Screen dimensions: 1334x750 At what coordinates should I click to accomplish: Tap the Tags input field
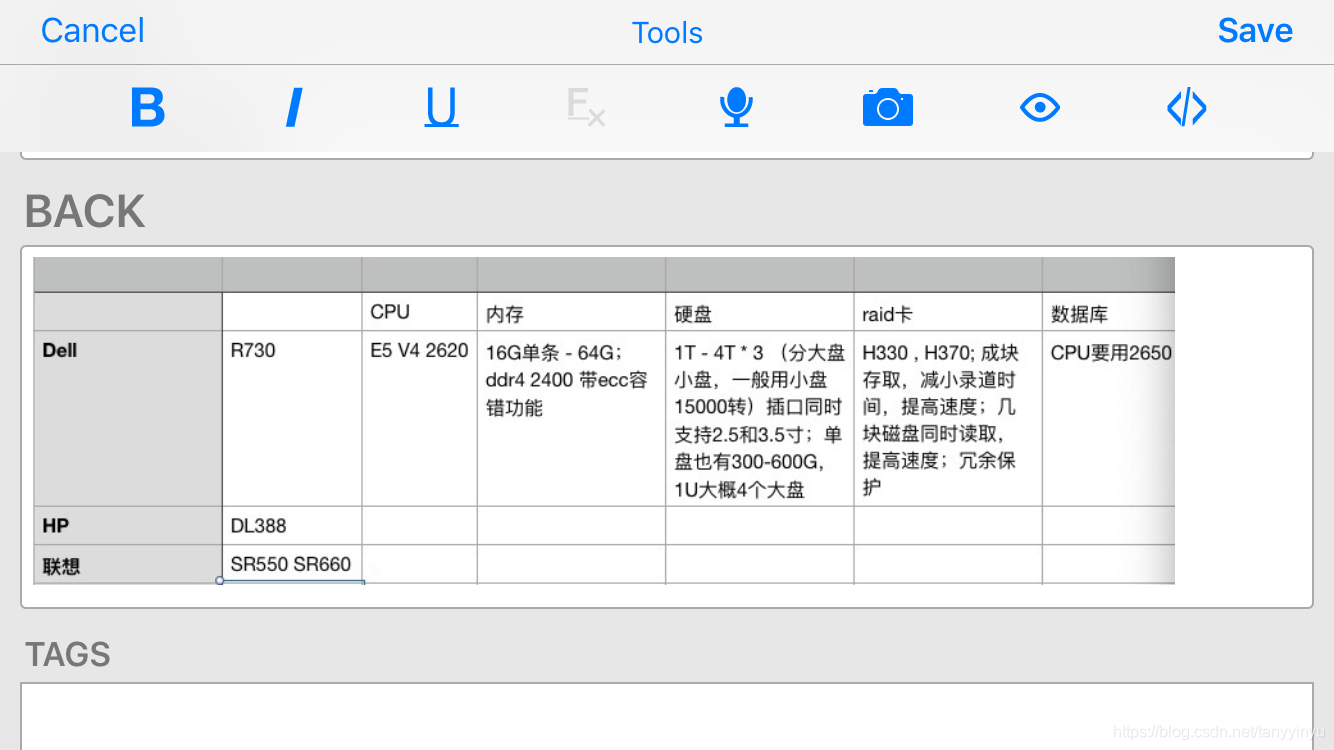pyautogui.click(x=667, y=716)
